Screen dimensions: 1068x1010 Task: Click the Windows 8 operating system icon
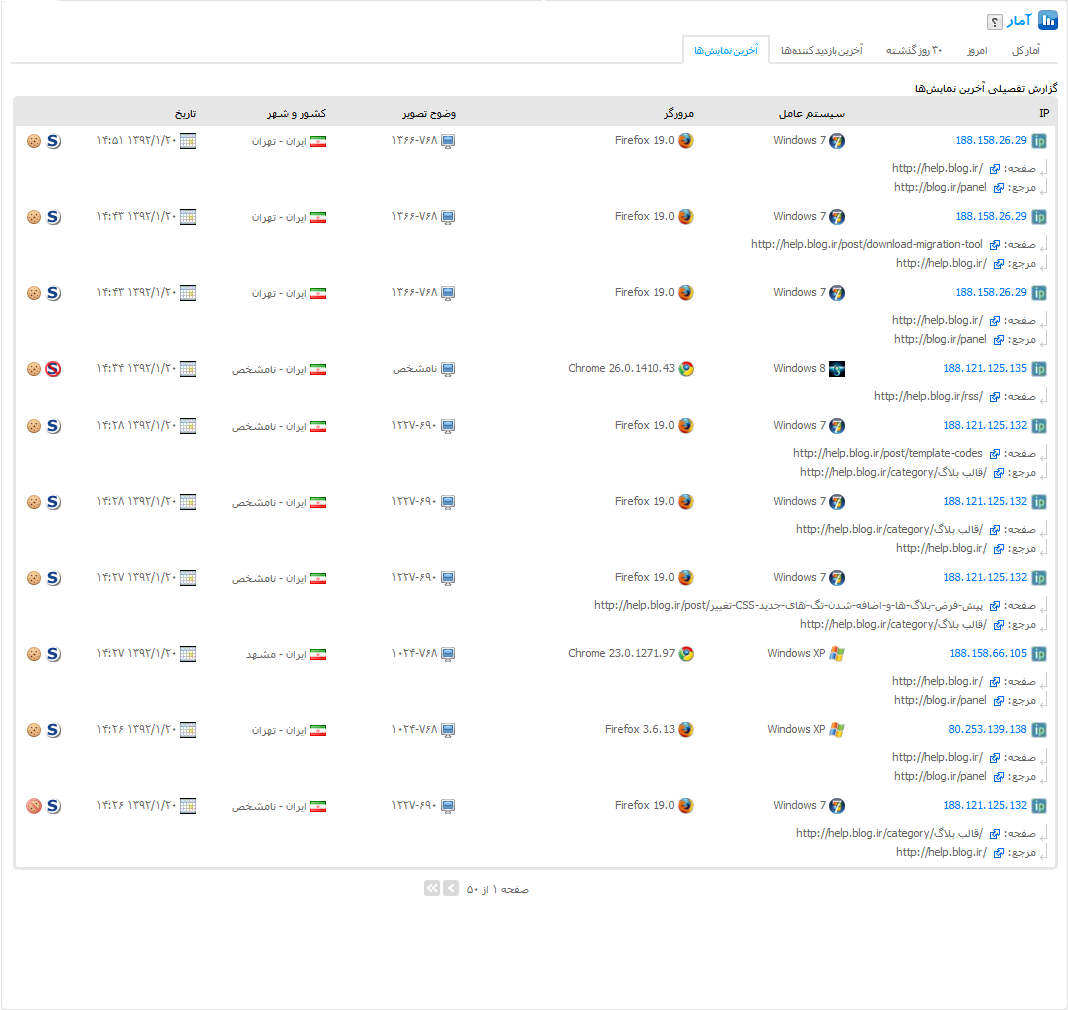click(837, 369)
